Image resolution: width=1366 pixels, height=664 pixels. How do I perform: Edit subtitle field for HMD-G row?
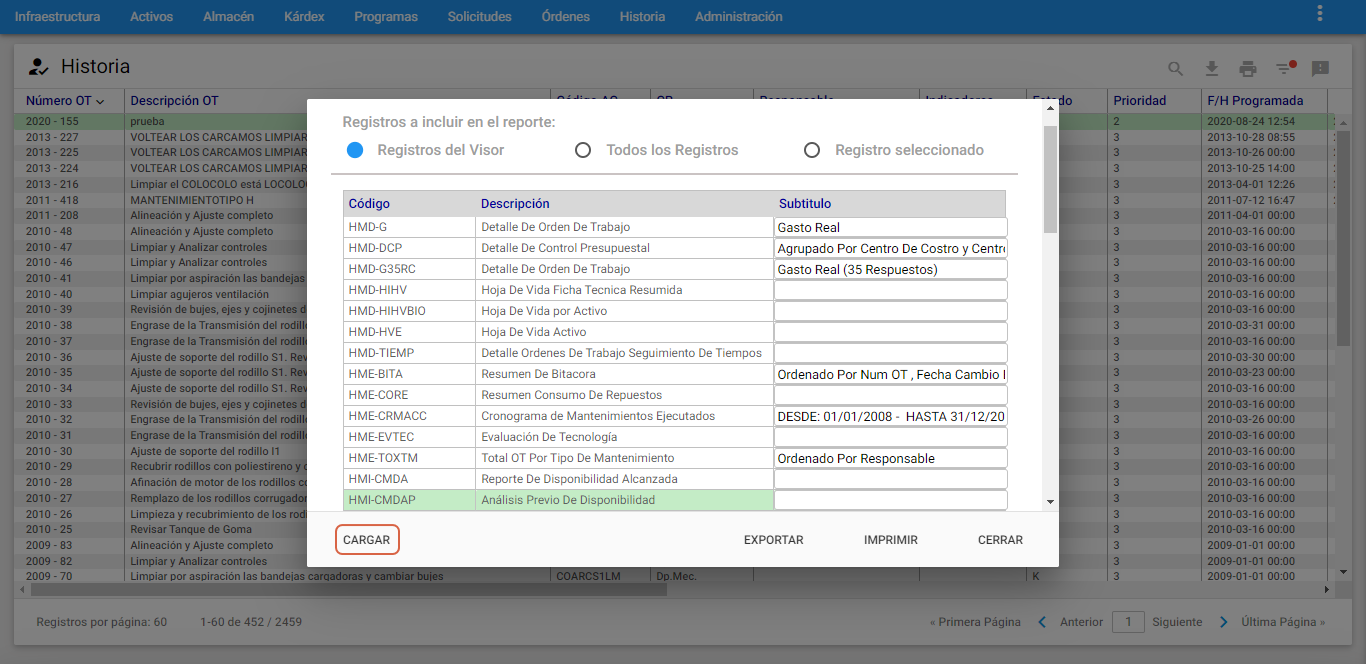click(x=890, y=227)
